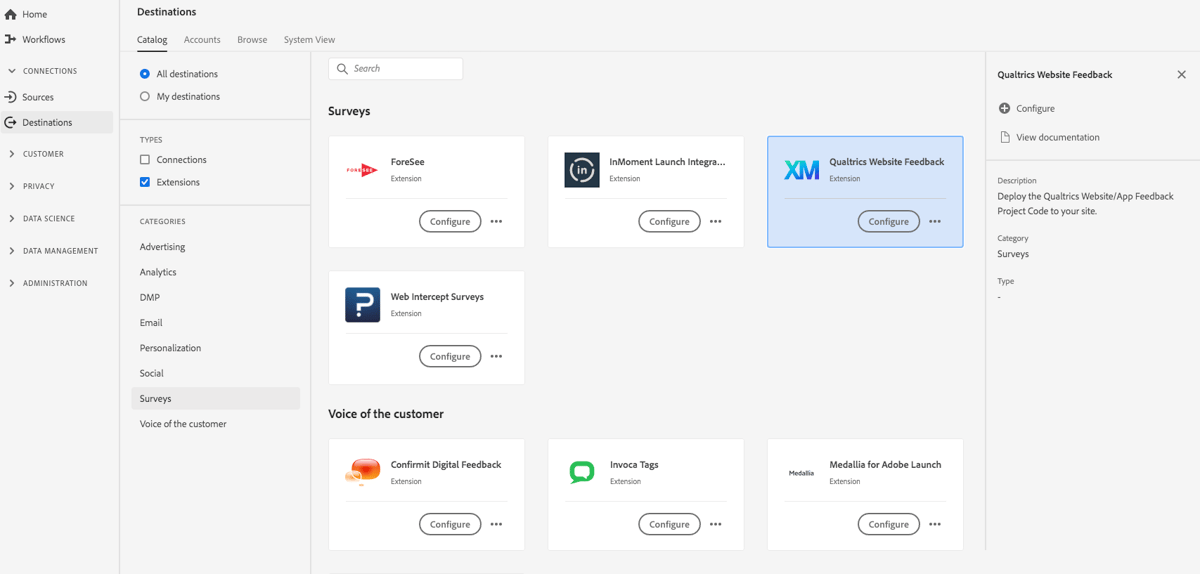This screenshot has height=574, width=1200.
Task: Click the document icon for View documentation
Action: point(1005,137)
